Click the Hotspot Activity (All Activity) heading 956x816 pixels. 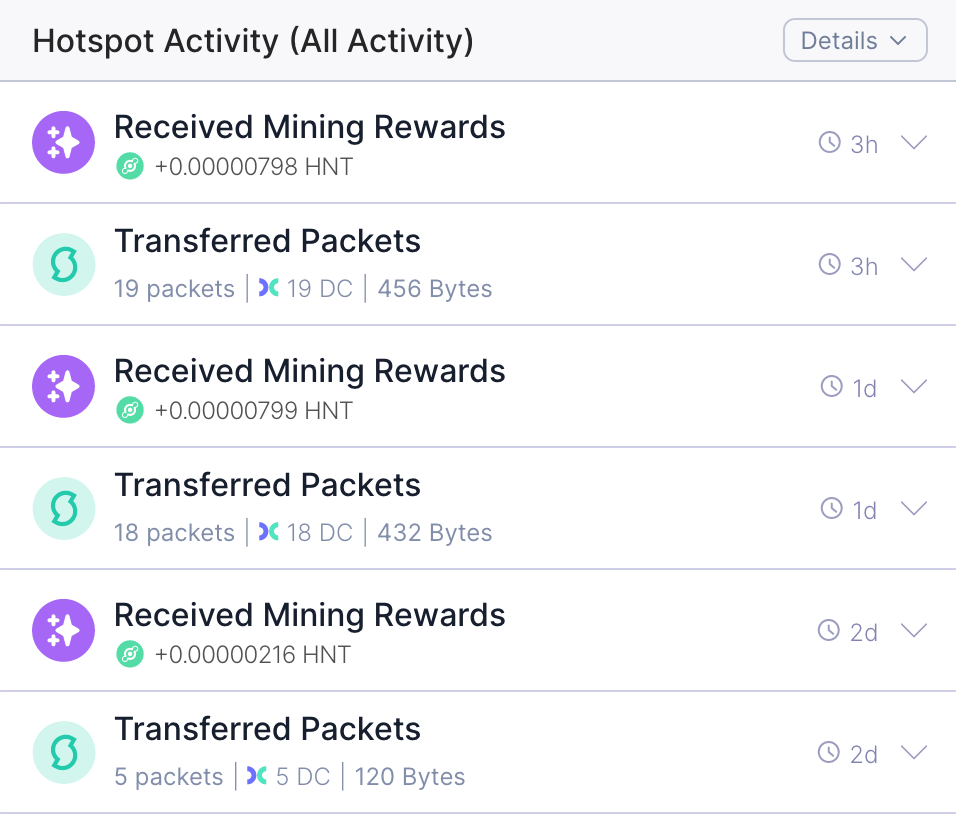pyautogui.click(x=253, y=41)
